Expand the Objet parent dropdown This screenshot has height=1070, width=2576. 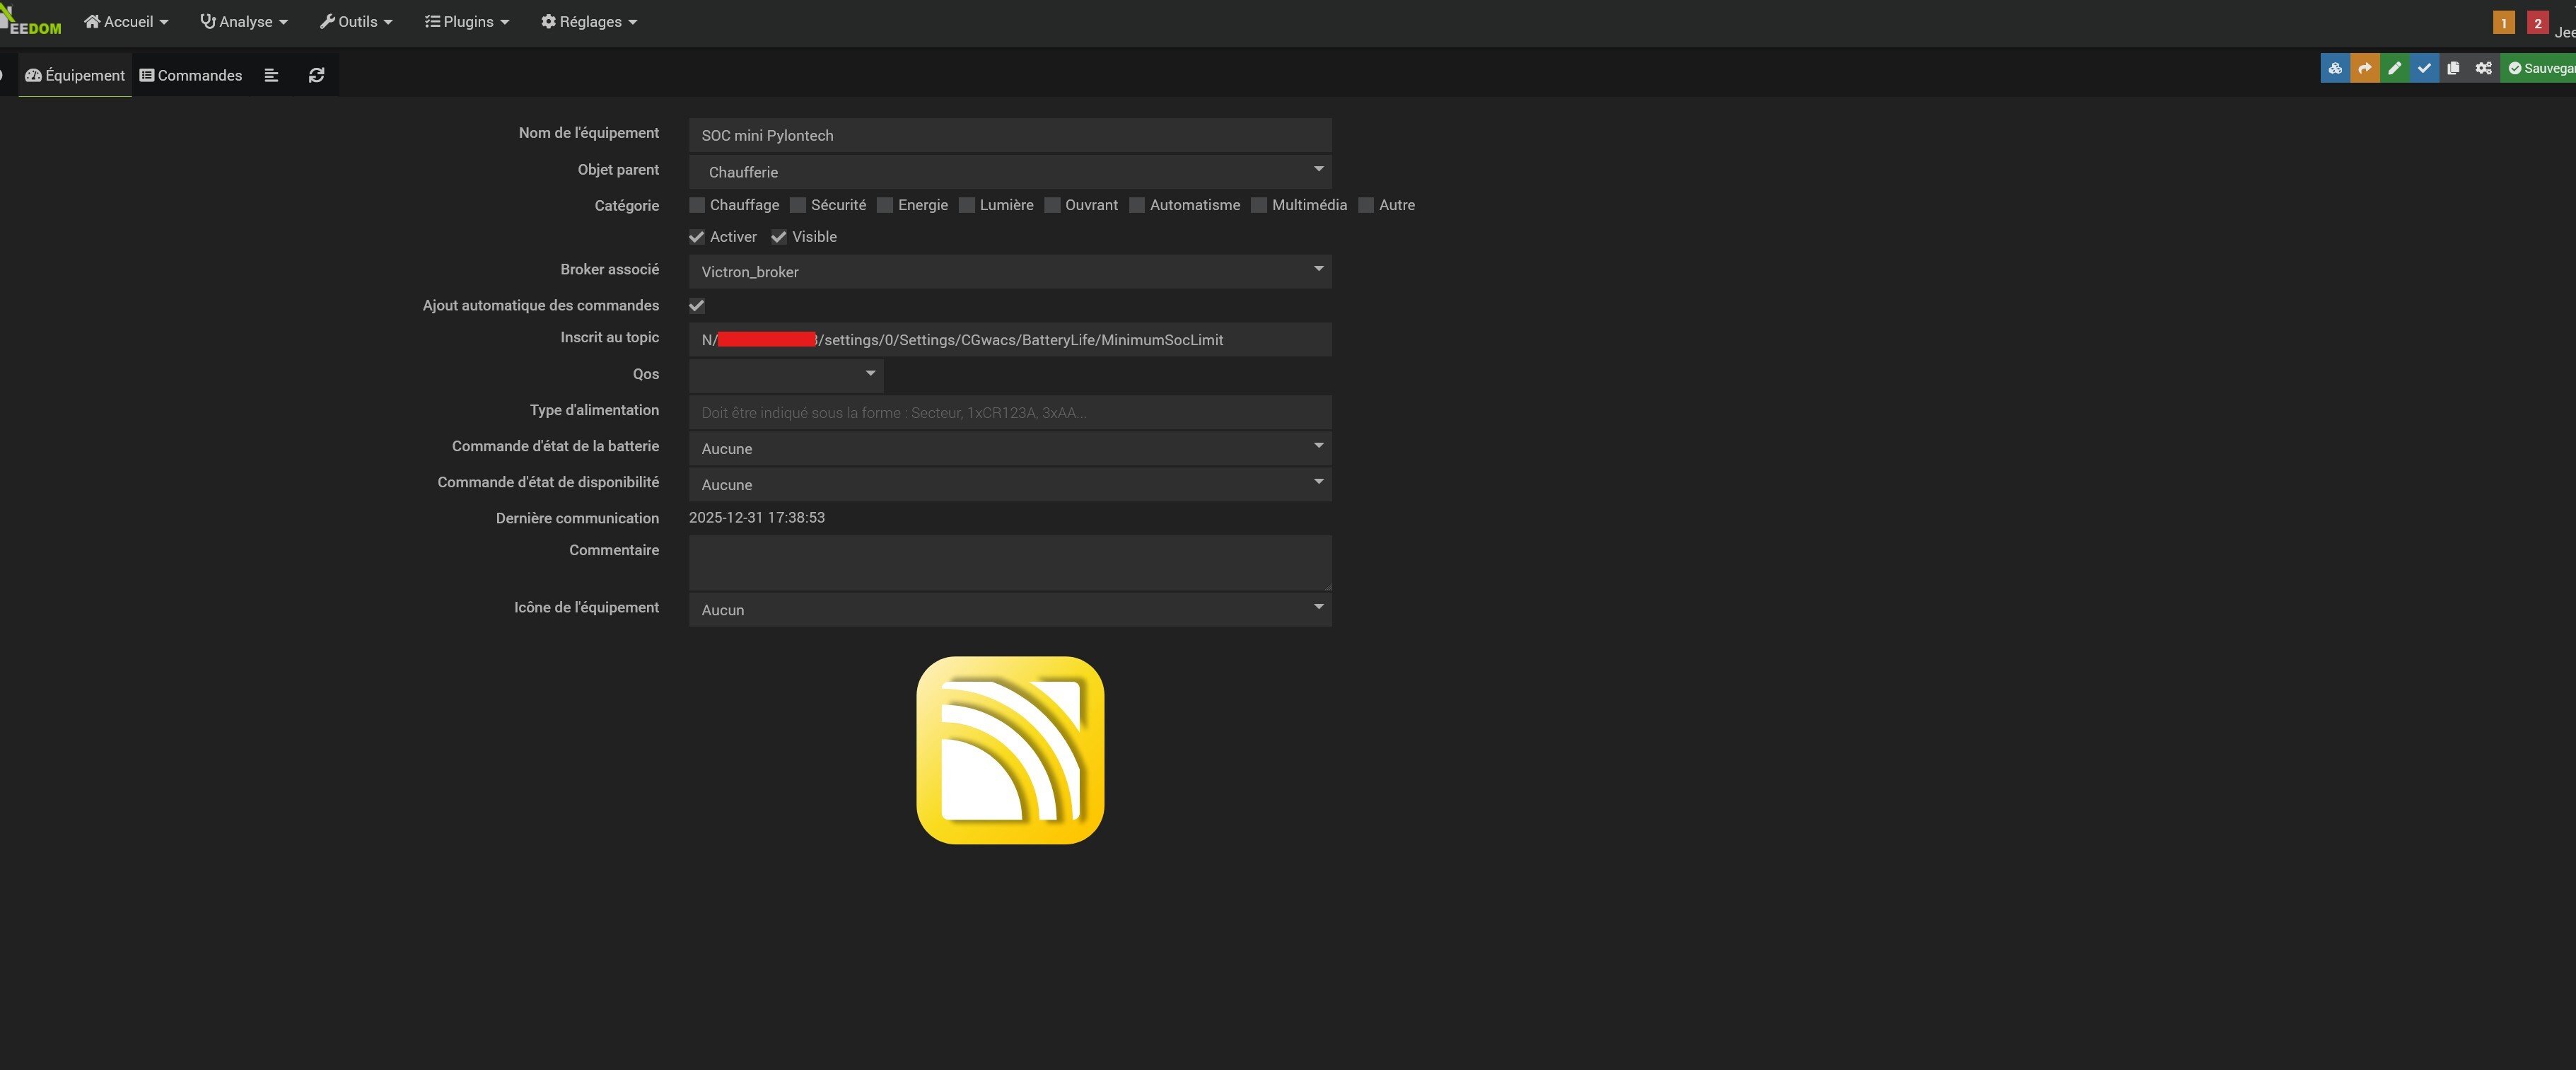pos(1010,171)
